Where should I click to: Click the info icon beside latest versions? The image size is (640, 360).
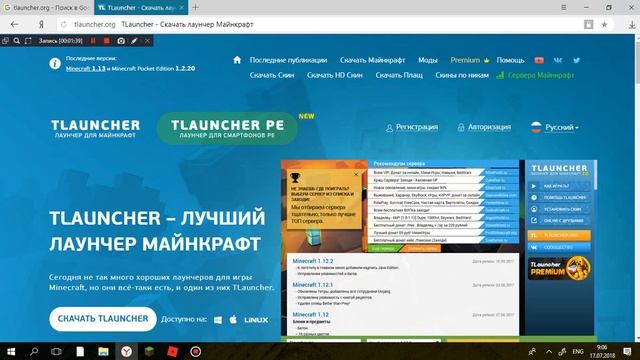(x=55, y=63)
